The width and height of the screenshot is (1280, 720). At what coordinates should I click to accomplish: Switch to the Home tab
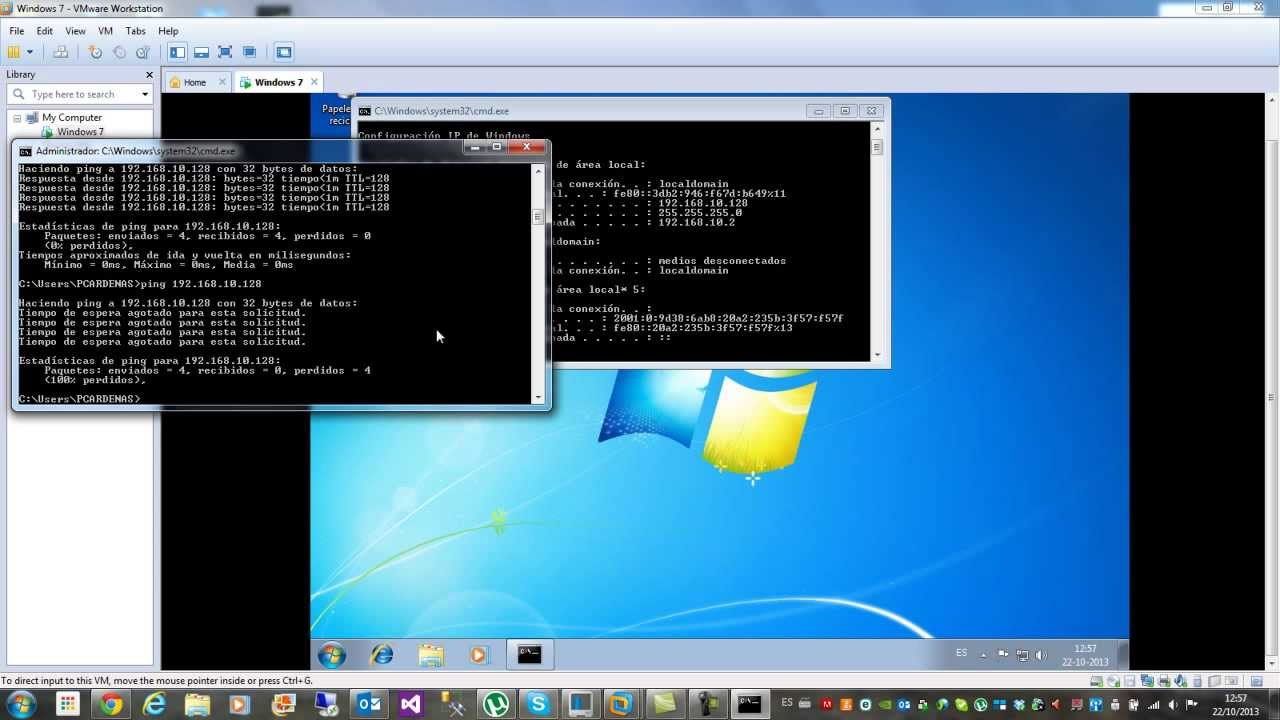[194, 82]
